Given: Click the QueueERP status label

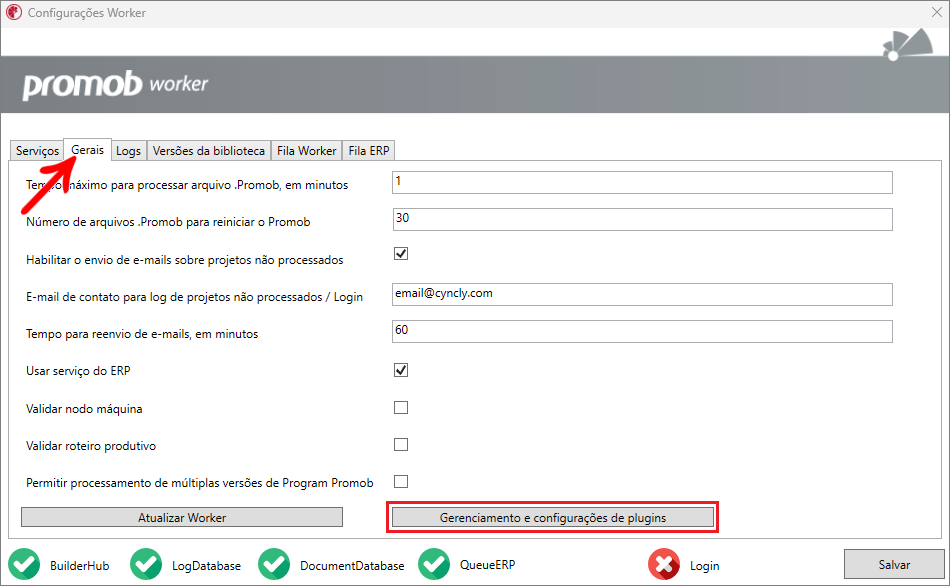Looking at the screenshot, I should click(x=487, y=564).
